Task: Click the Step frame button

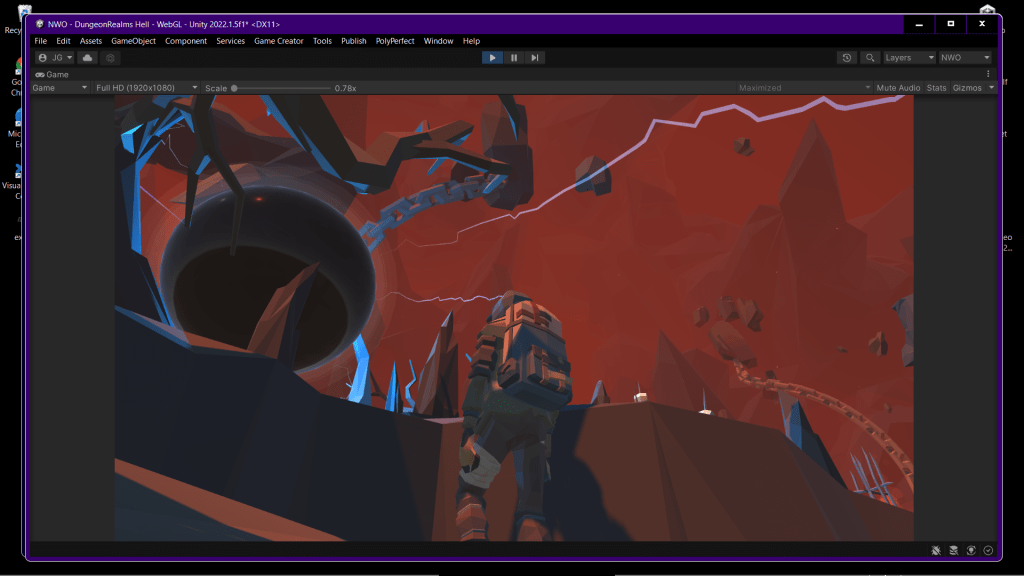Action: (535, 58)
